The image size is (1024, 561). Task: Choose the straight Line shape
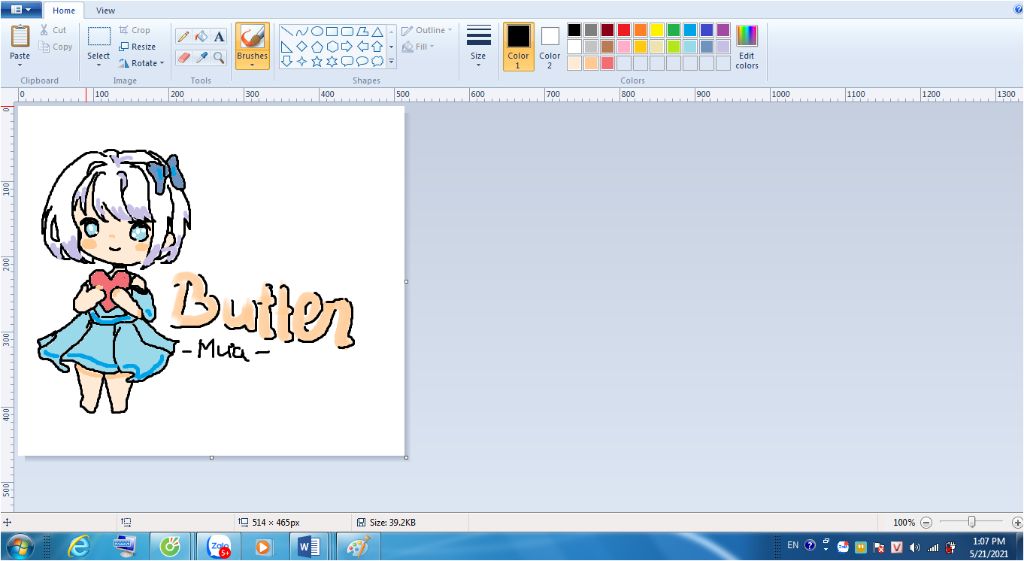tap(287, 31)
